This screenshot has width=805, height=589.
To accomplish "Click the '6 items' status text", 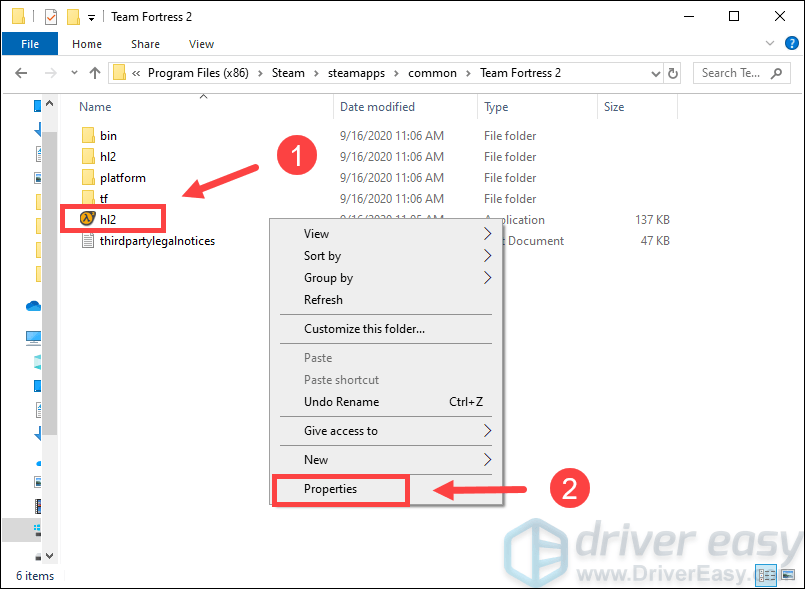I will [x=35, y=576].
